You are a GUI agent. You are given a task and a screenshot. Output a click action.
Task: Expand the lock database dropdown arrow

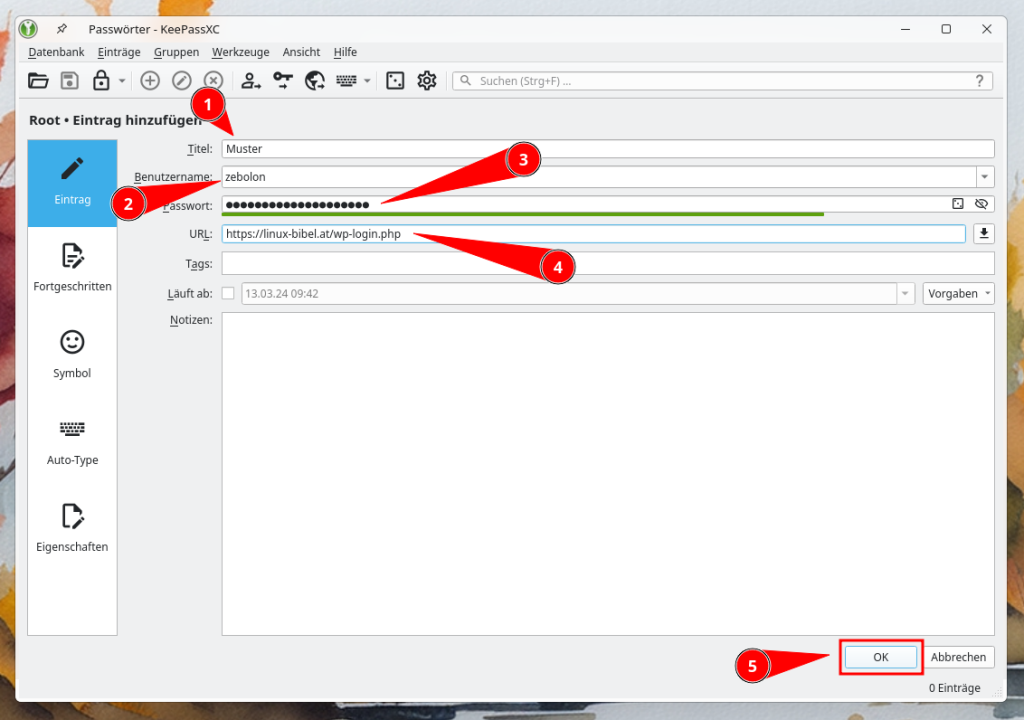click(122, 81)
